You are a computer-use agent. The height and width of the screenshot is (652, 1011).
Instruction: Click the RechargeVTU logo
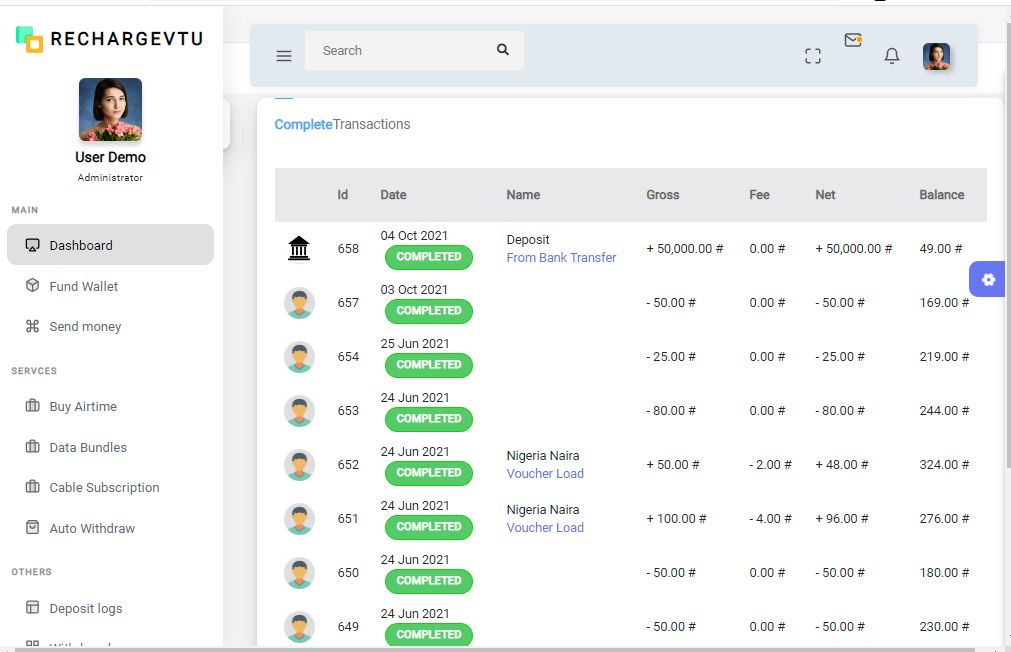coord(110,39)
